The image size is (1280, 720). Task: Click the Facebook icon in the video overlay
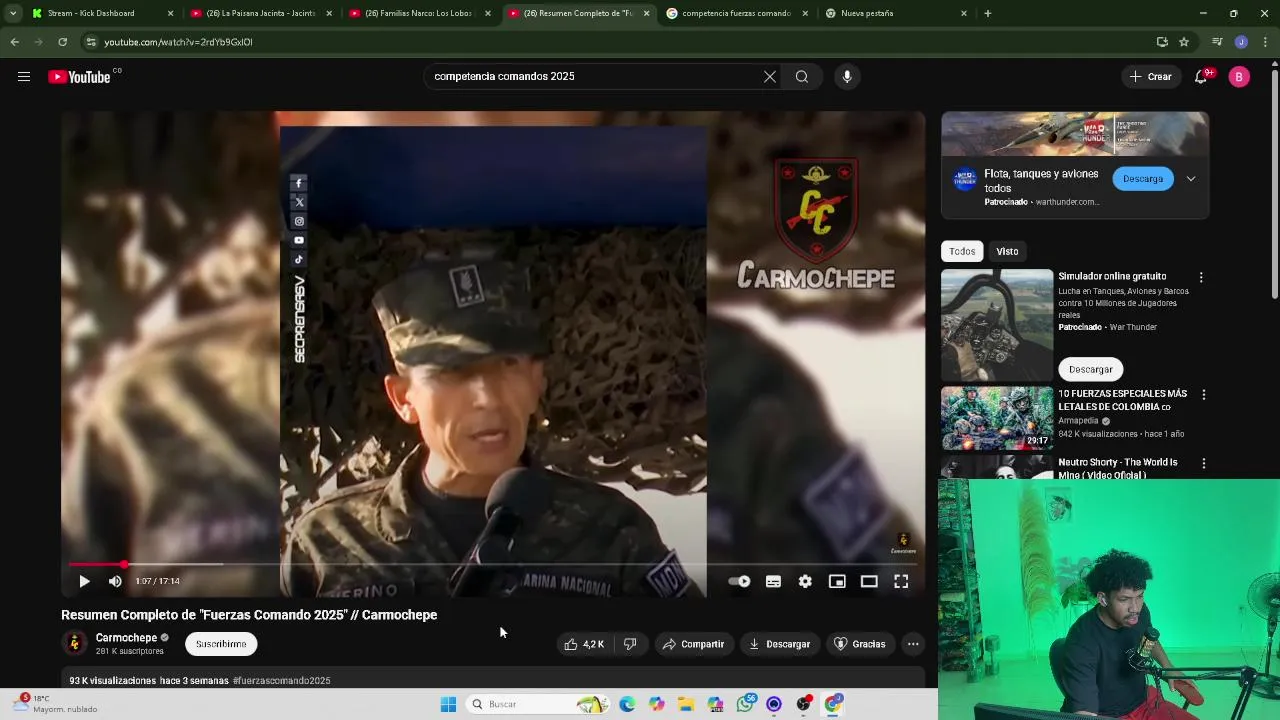coord(299,183)
